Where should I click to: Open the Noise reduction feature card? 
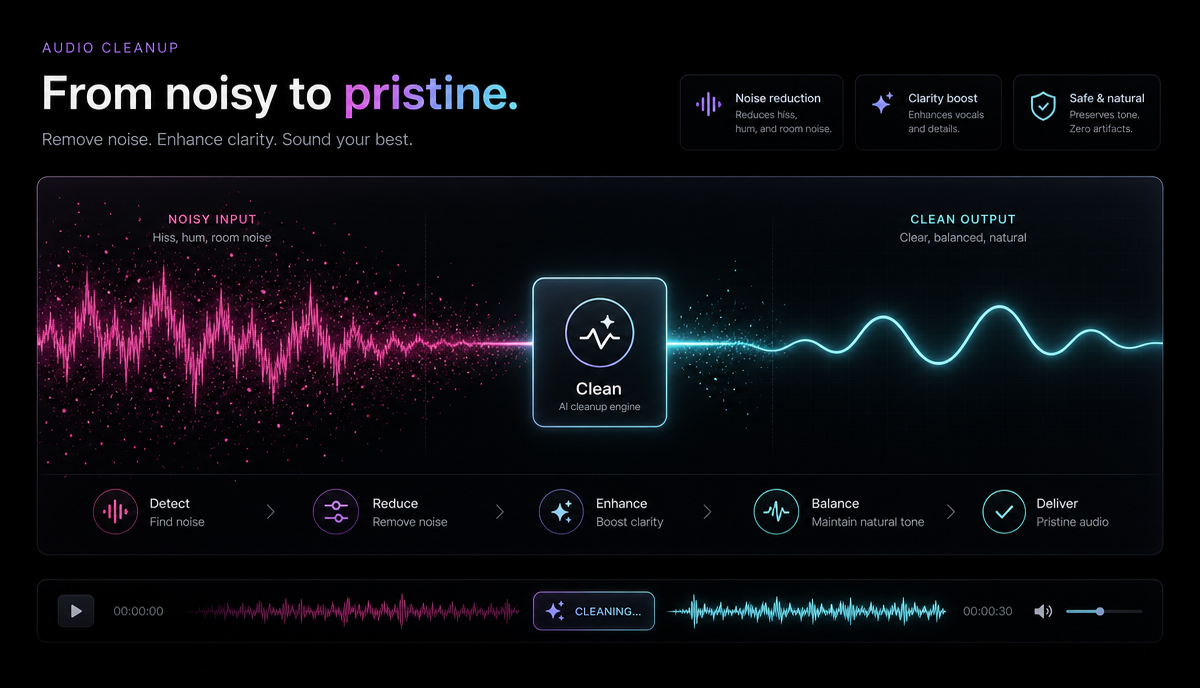click(x=761, y=112)
